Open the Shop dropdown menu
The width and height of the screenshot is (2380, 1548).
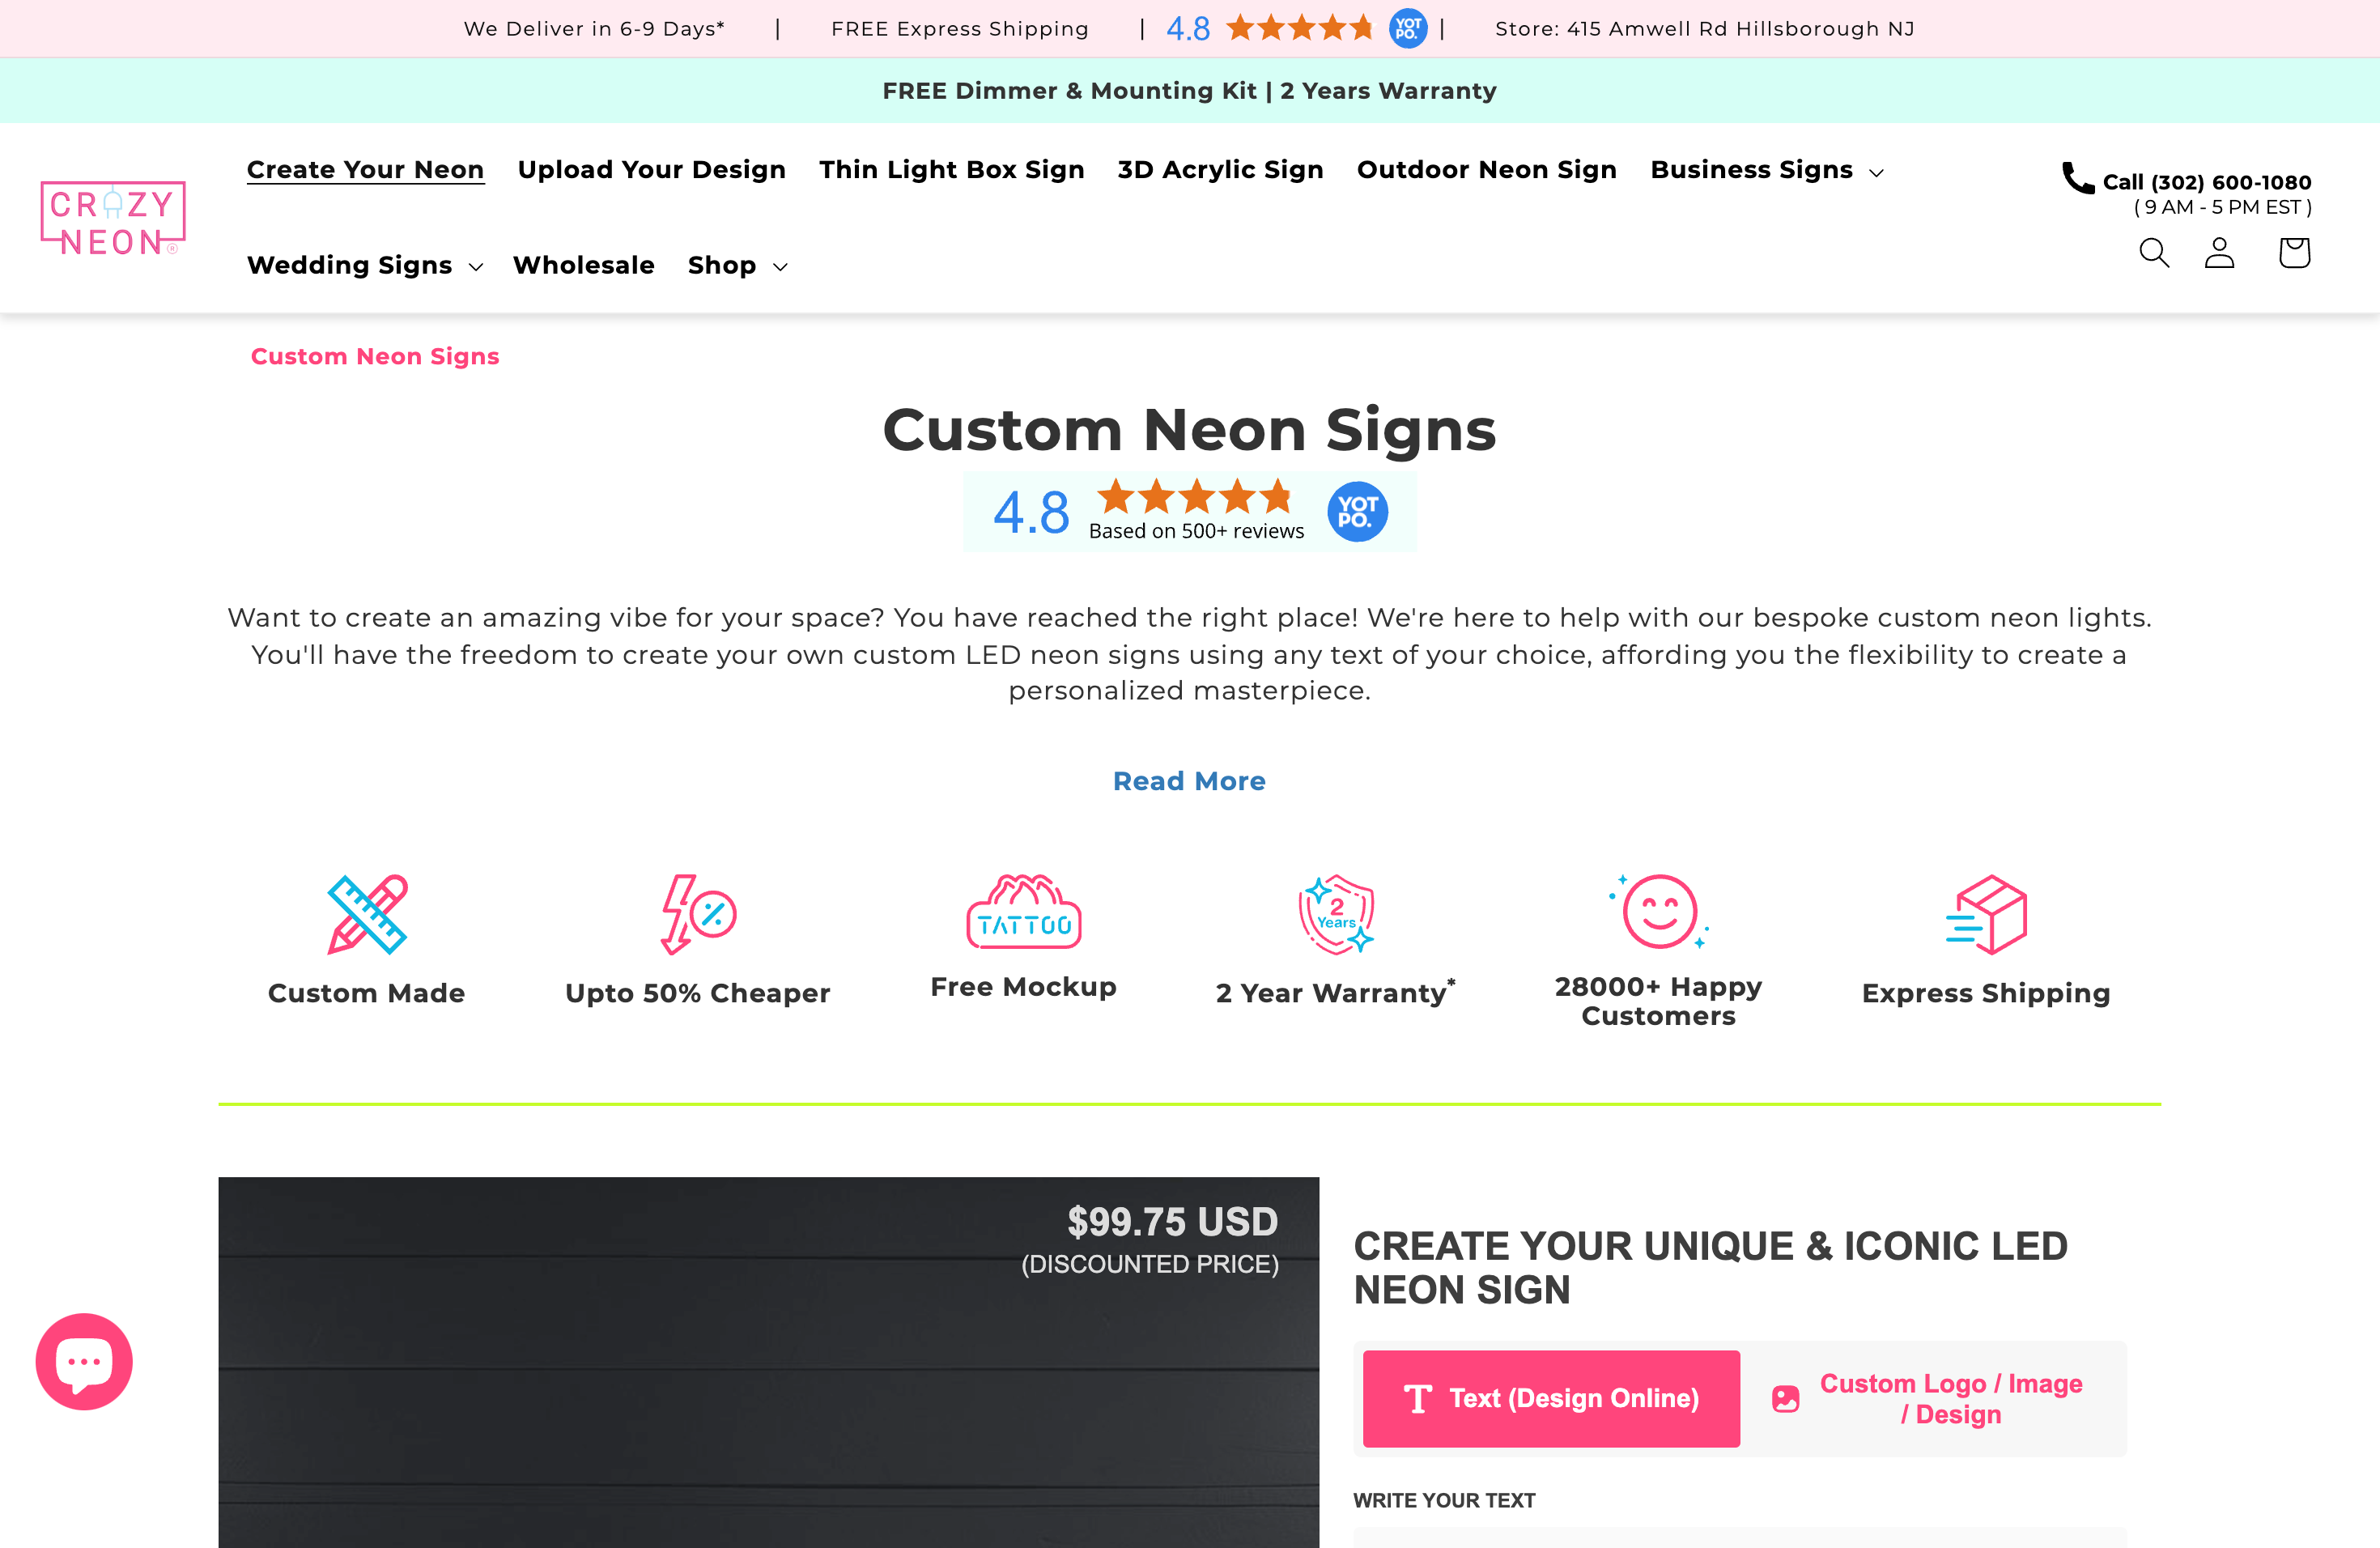pos(736,265)
